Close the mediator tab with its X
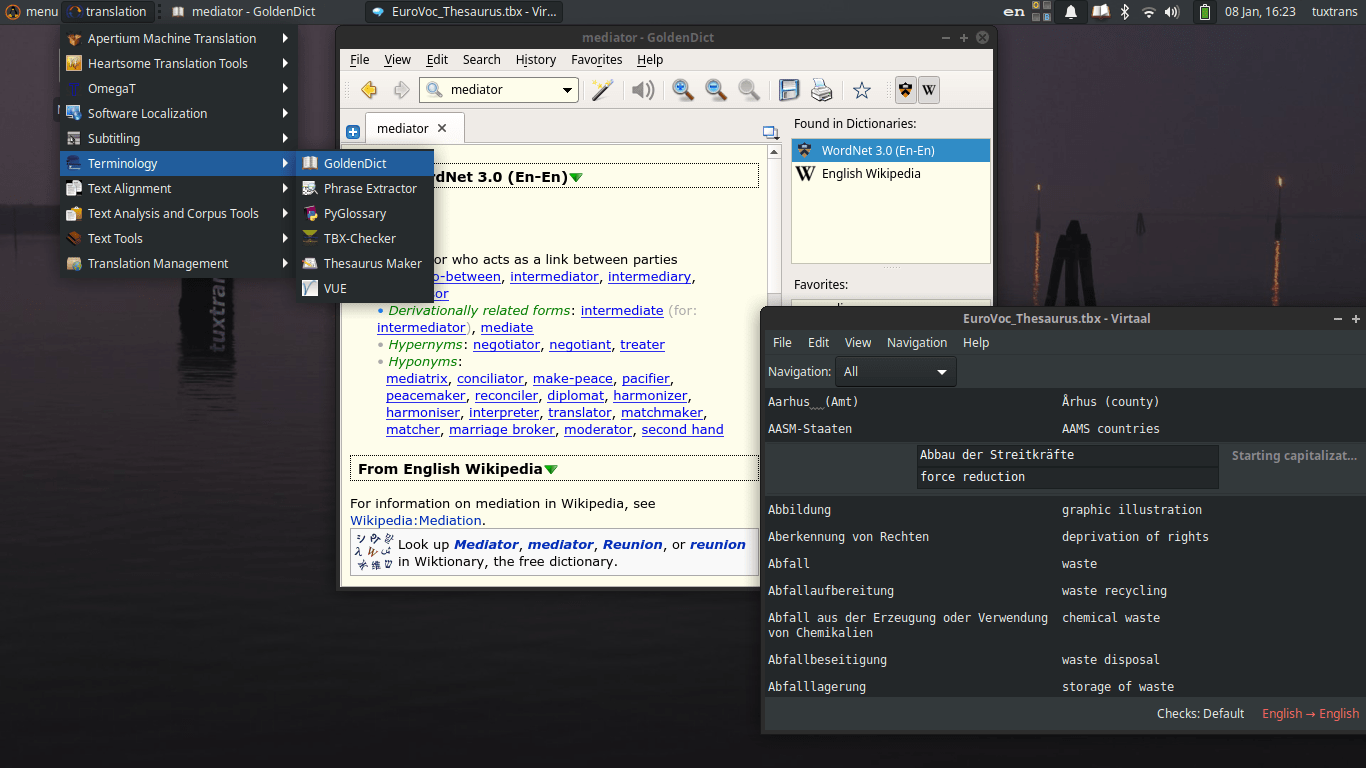The width and height of the screenshot is (1366, 768). point(443,128)
